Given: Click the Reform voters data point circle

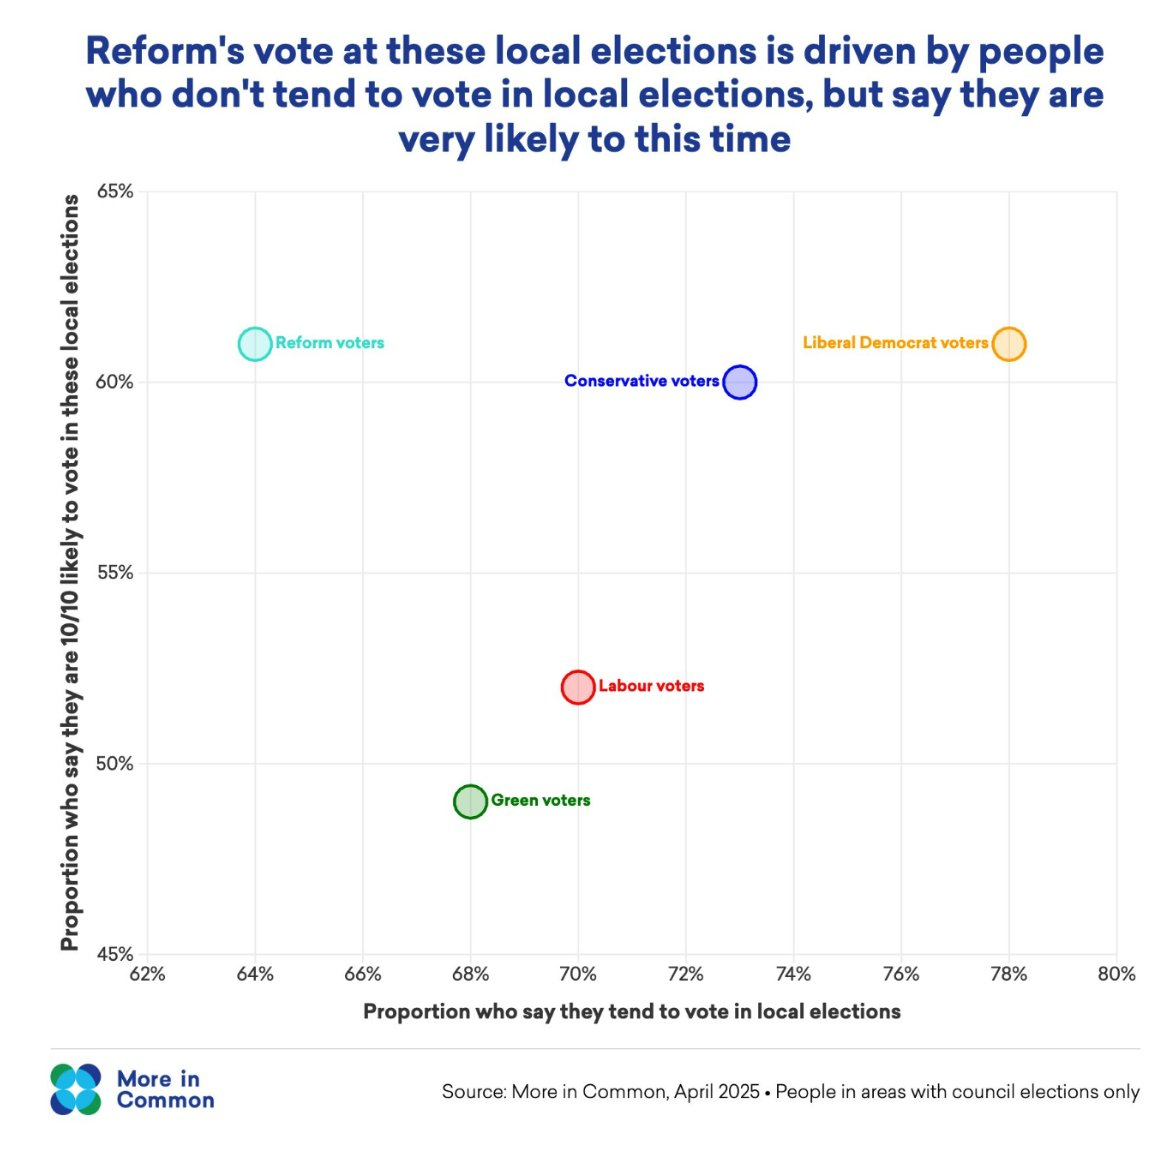Looking at the screenshot, I should (x=255, y=344).
